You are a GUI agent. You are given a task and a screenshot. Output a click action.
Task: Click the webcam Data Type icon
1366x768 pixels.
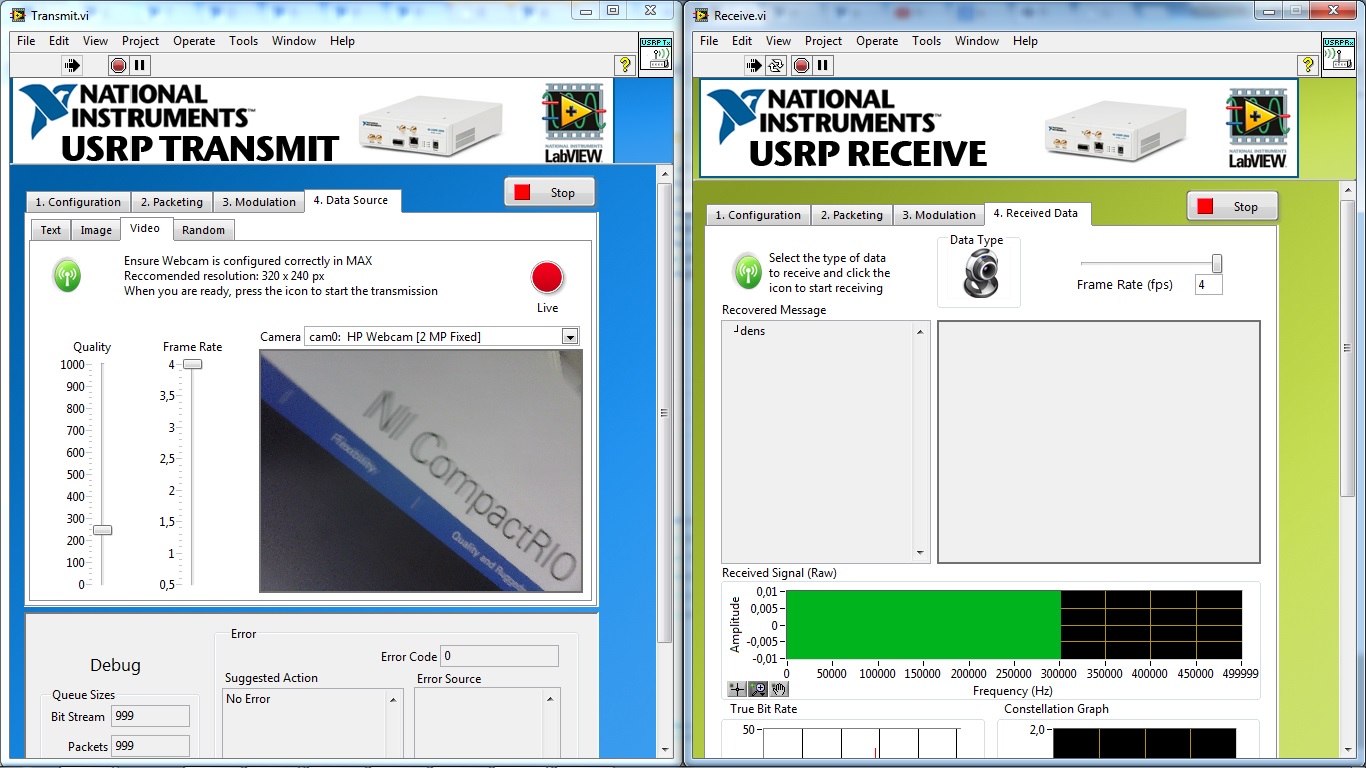(979, 276)
